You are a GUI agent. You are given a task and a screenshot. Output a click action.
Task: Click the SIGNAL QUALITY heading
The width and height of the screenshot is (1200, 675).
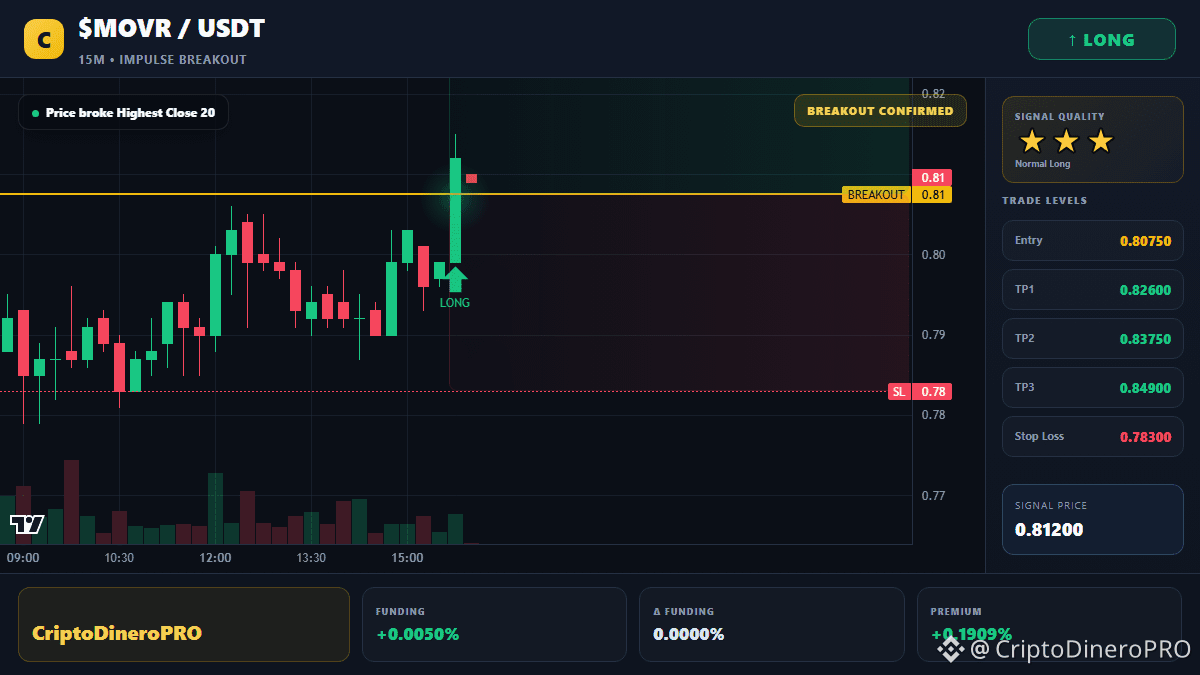1059,117
